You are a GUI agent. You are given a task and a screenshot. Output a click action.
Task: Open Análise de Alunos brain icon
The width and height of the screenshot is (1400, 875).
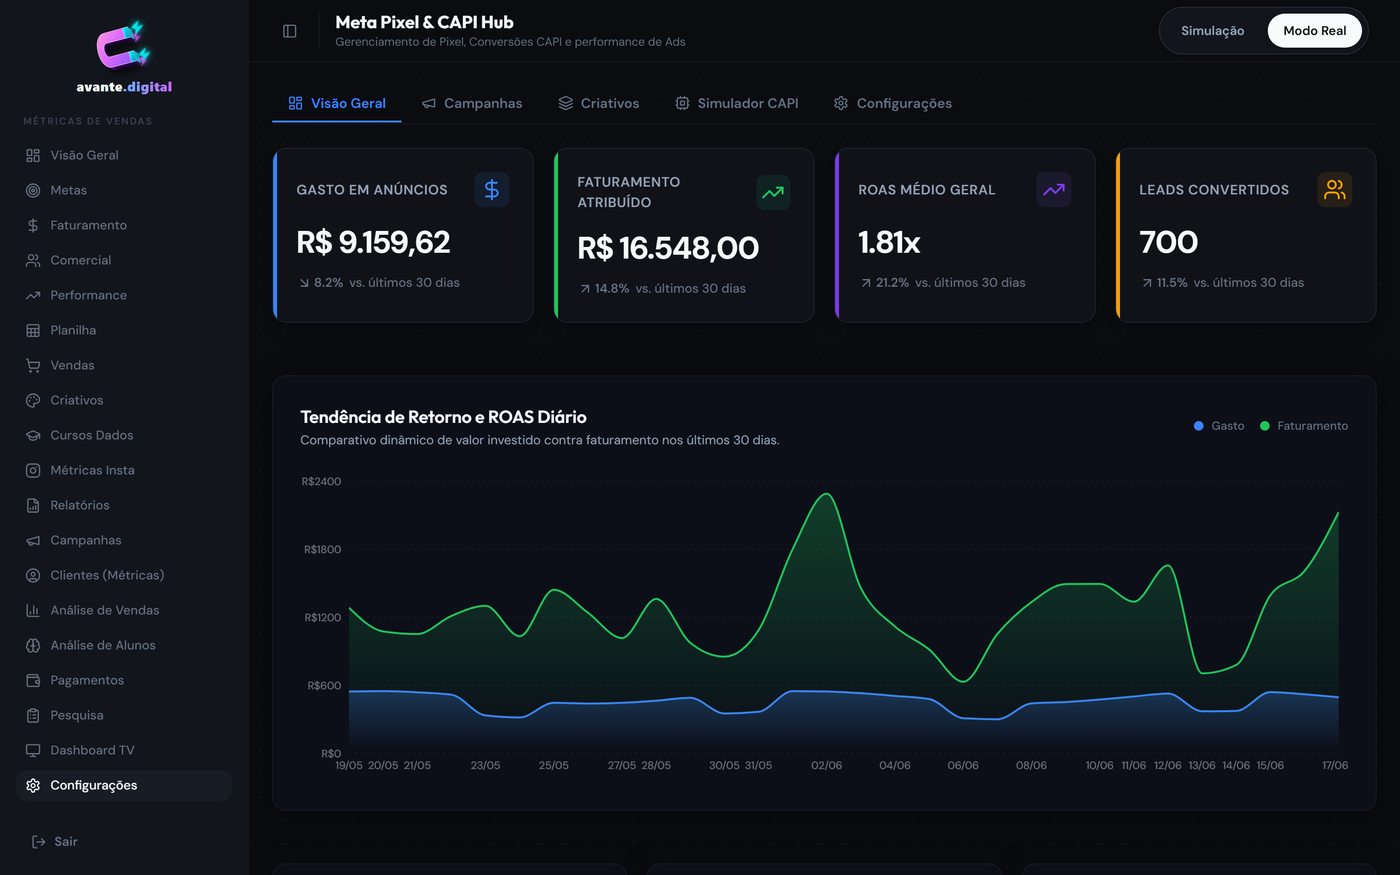pos(33,645)
